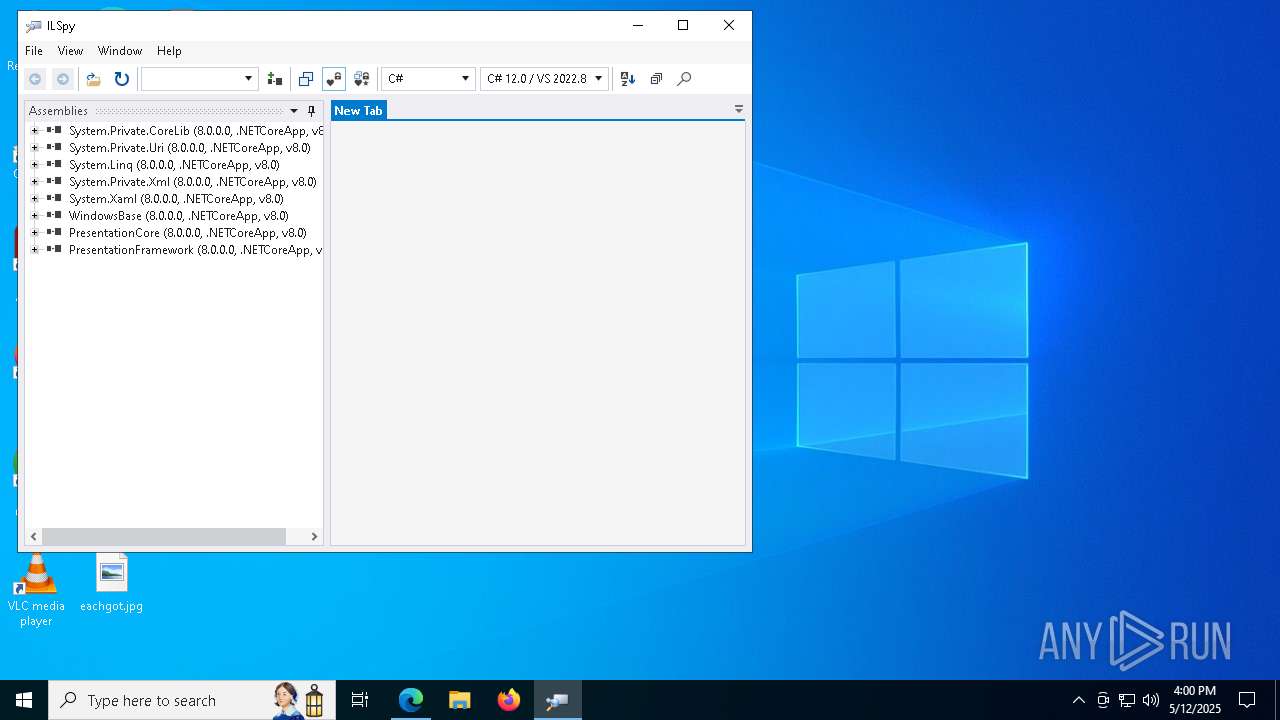Screen dimensions: 1280x720
Task: Expand WindowsBase node
Action: [35, 216]
